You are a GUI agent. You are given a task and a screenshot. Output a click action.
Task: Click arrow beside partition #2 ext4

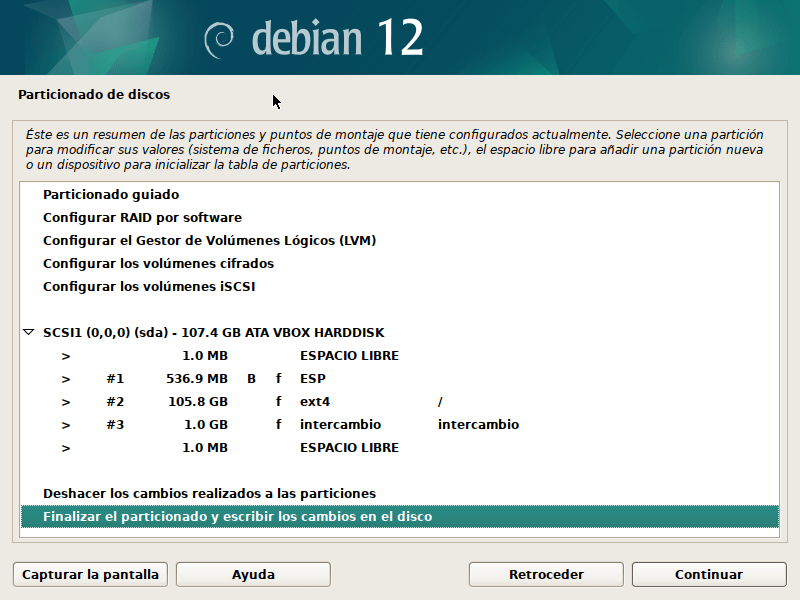click(66, 402)
